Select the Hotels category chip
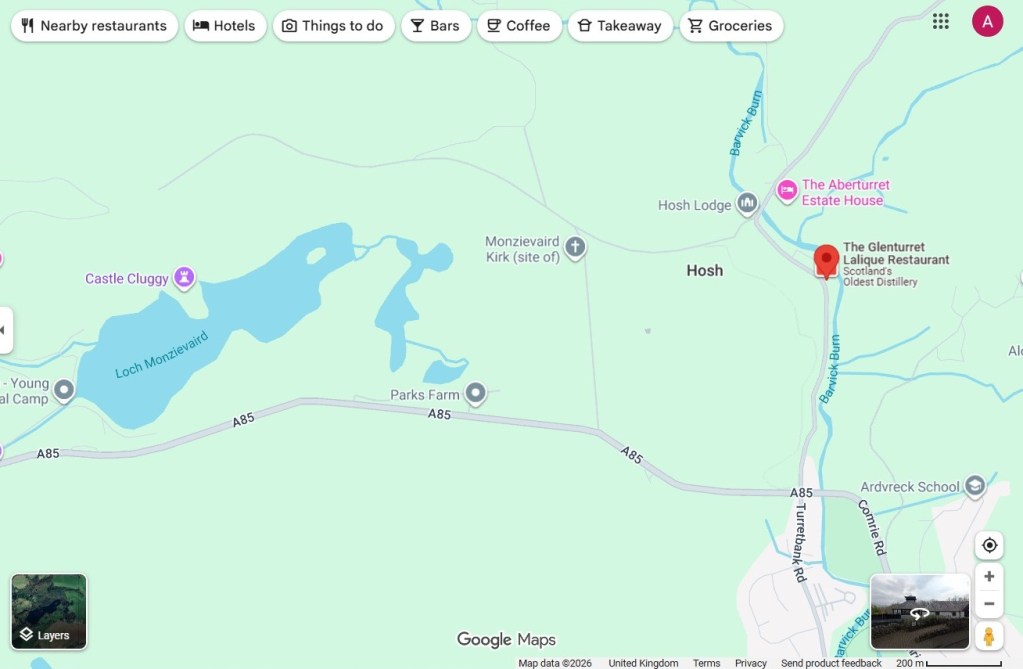Viewport: 1023px width, 669px height. pos(225,26)
